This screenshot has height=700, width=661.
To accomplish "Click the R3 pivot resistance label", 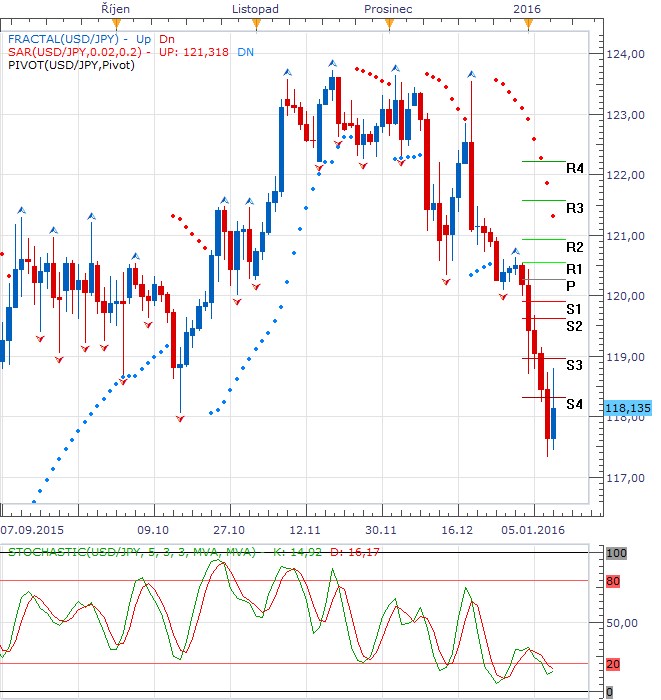I will (x=574, y=208).
